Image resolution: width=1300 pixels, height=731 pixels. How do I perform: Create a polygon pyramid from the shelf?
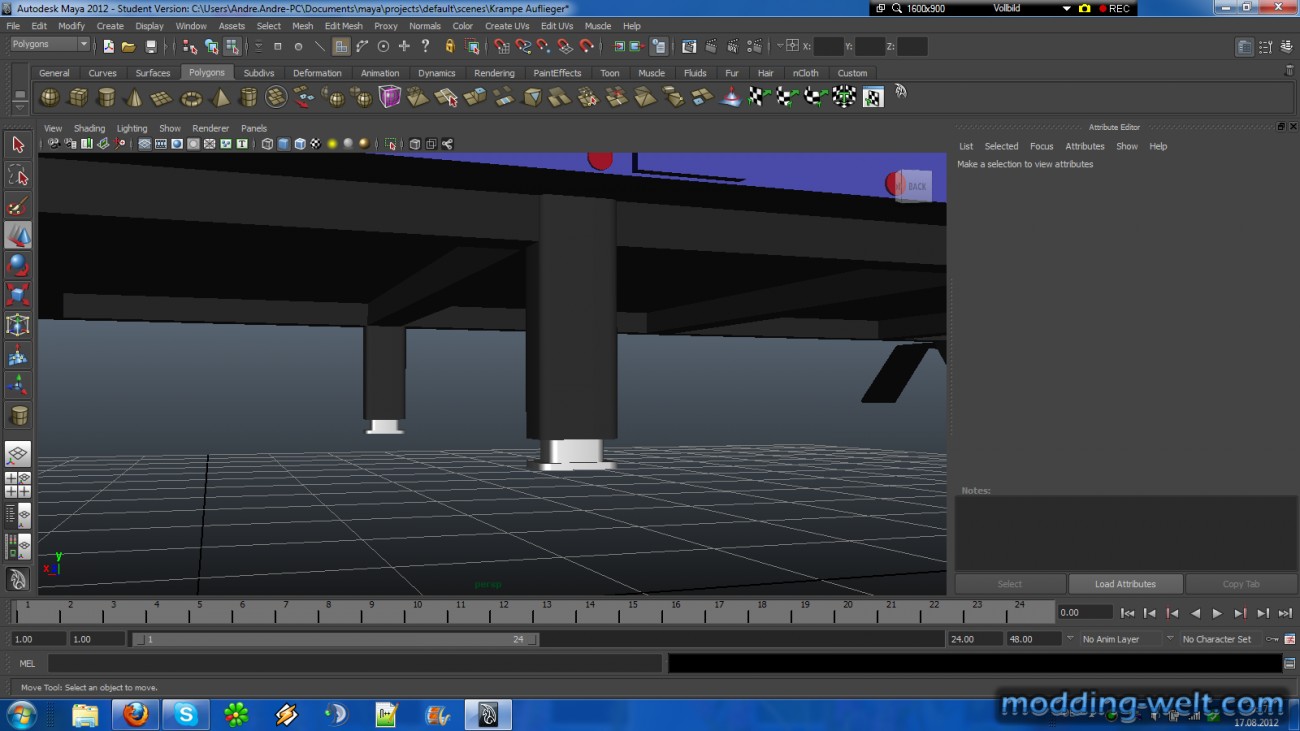(x=219, y=97)
